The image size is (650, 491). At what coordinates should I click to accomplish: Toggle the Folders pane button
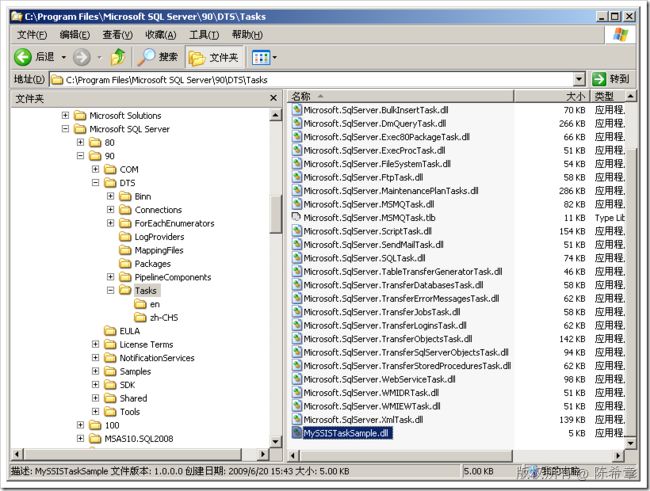(214, 57)
